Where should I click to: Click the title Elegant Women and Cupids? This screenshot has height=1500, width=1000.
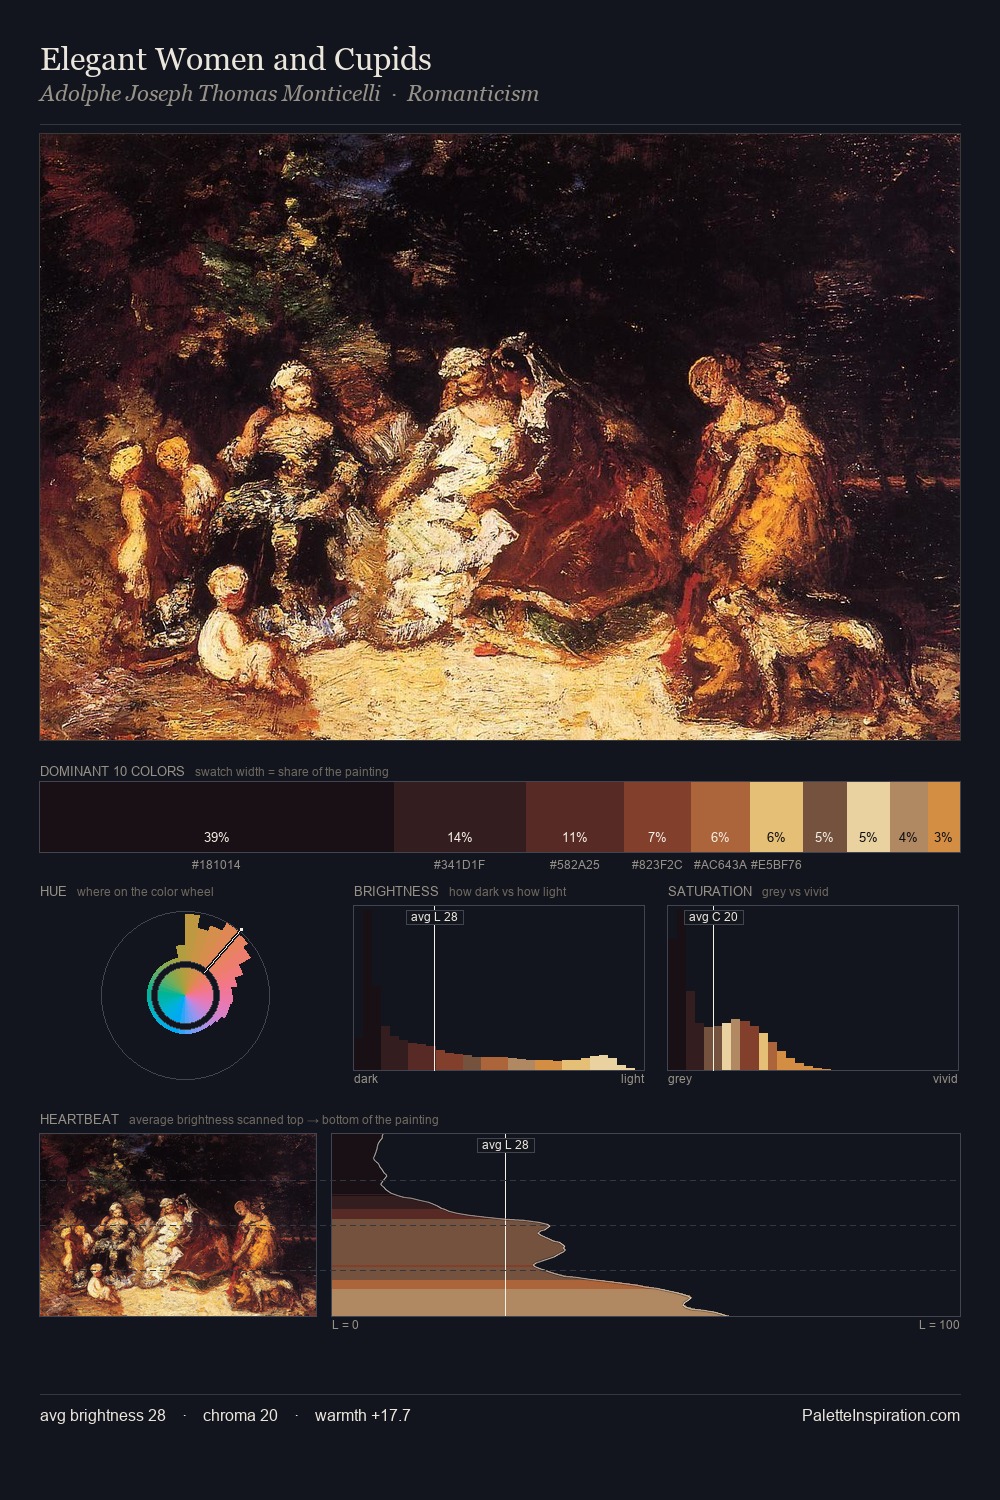(x=236, y=60)
